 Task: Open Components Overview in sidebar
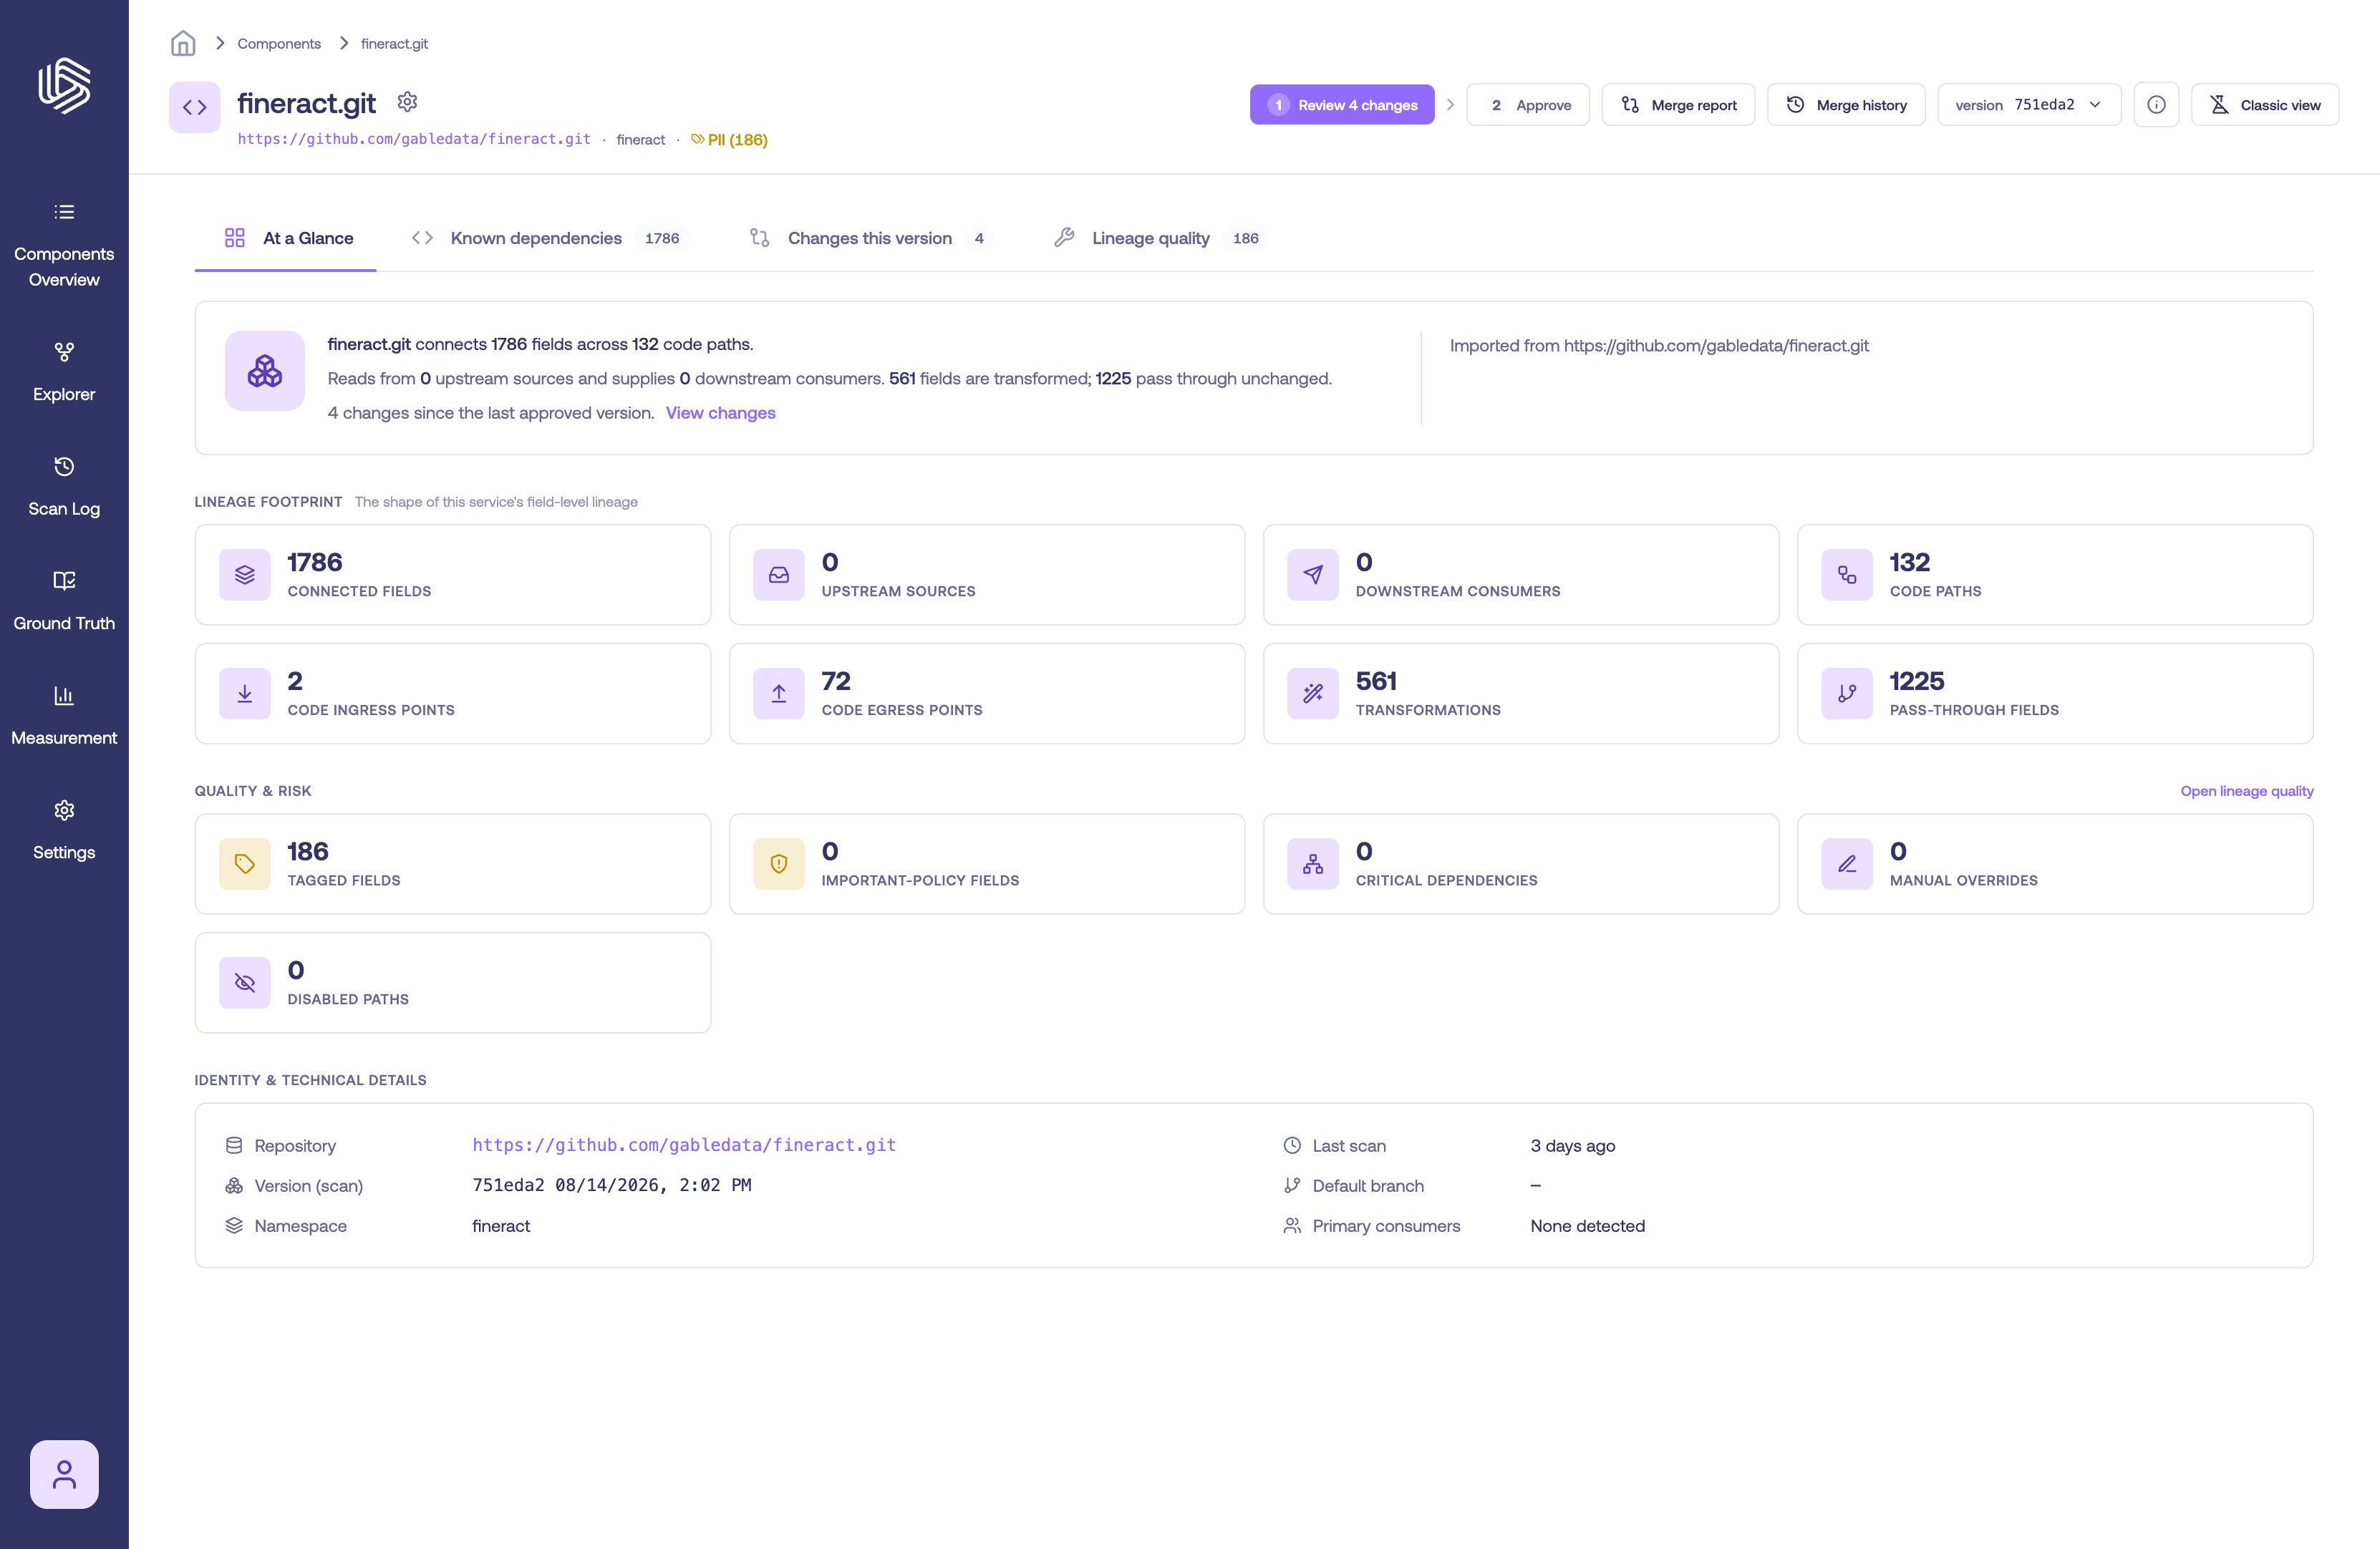tap(64, 246)
